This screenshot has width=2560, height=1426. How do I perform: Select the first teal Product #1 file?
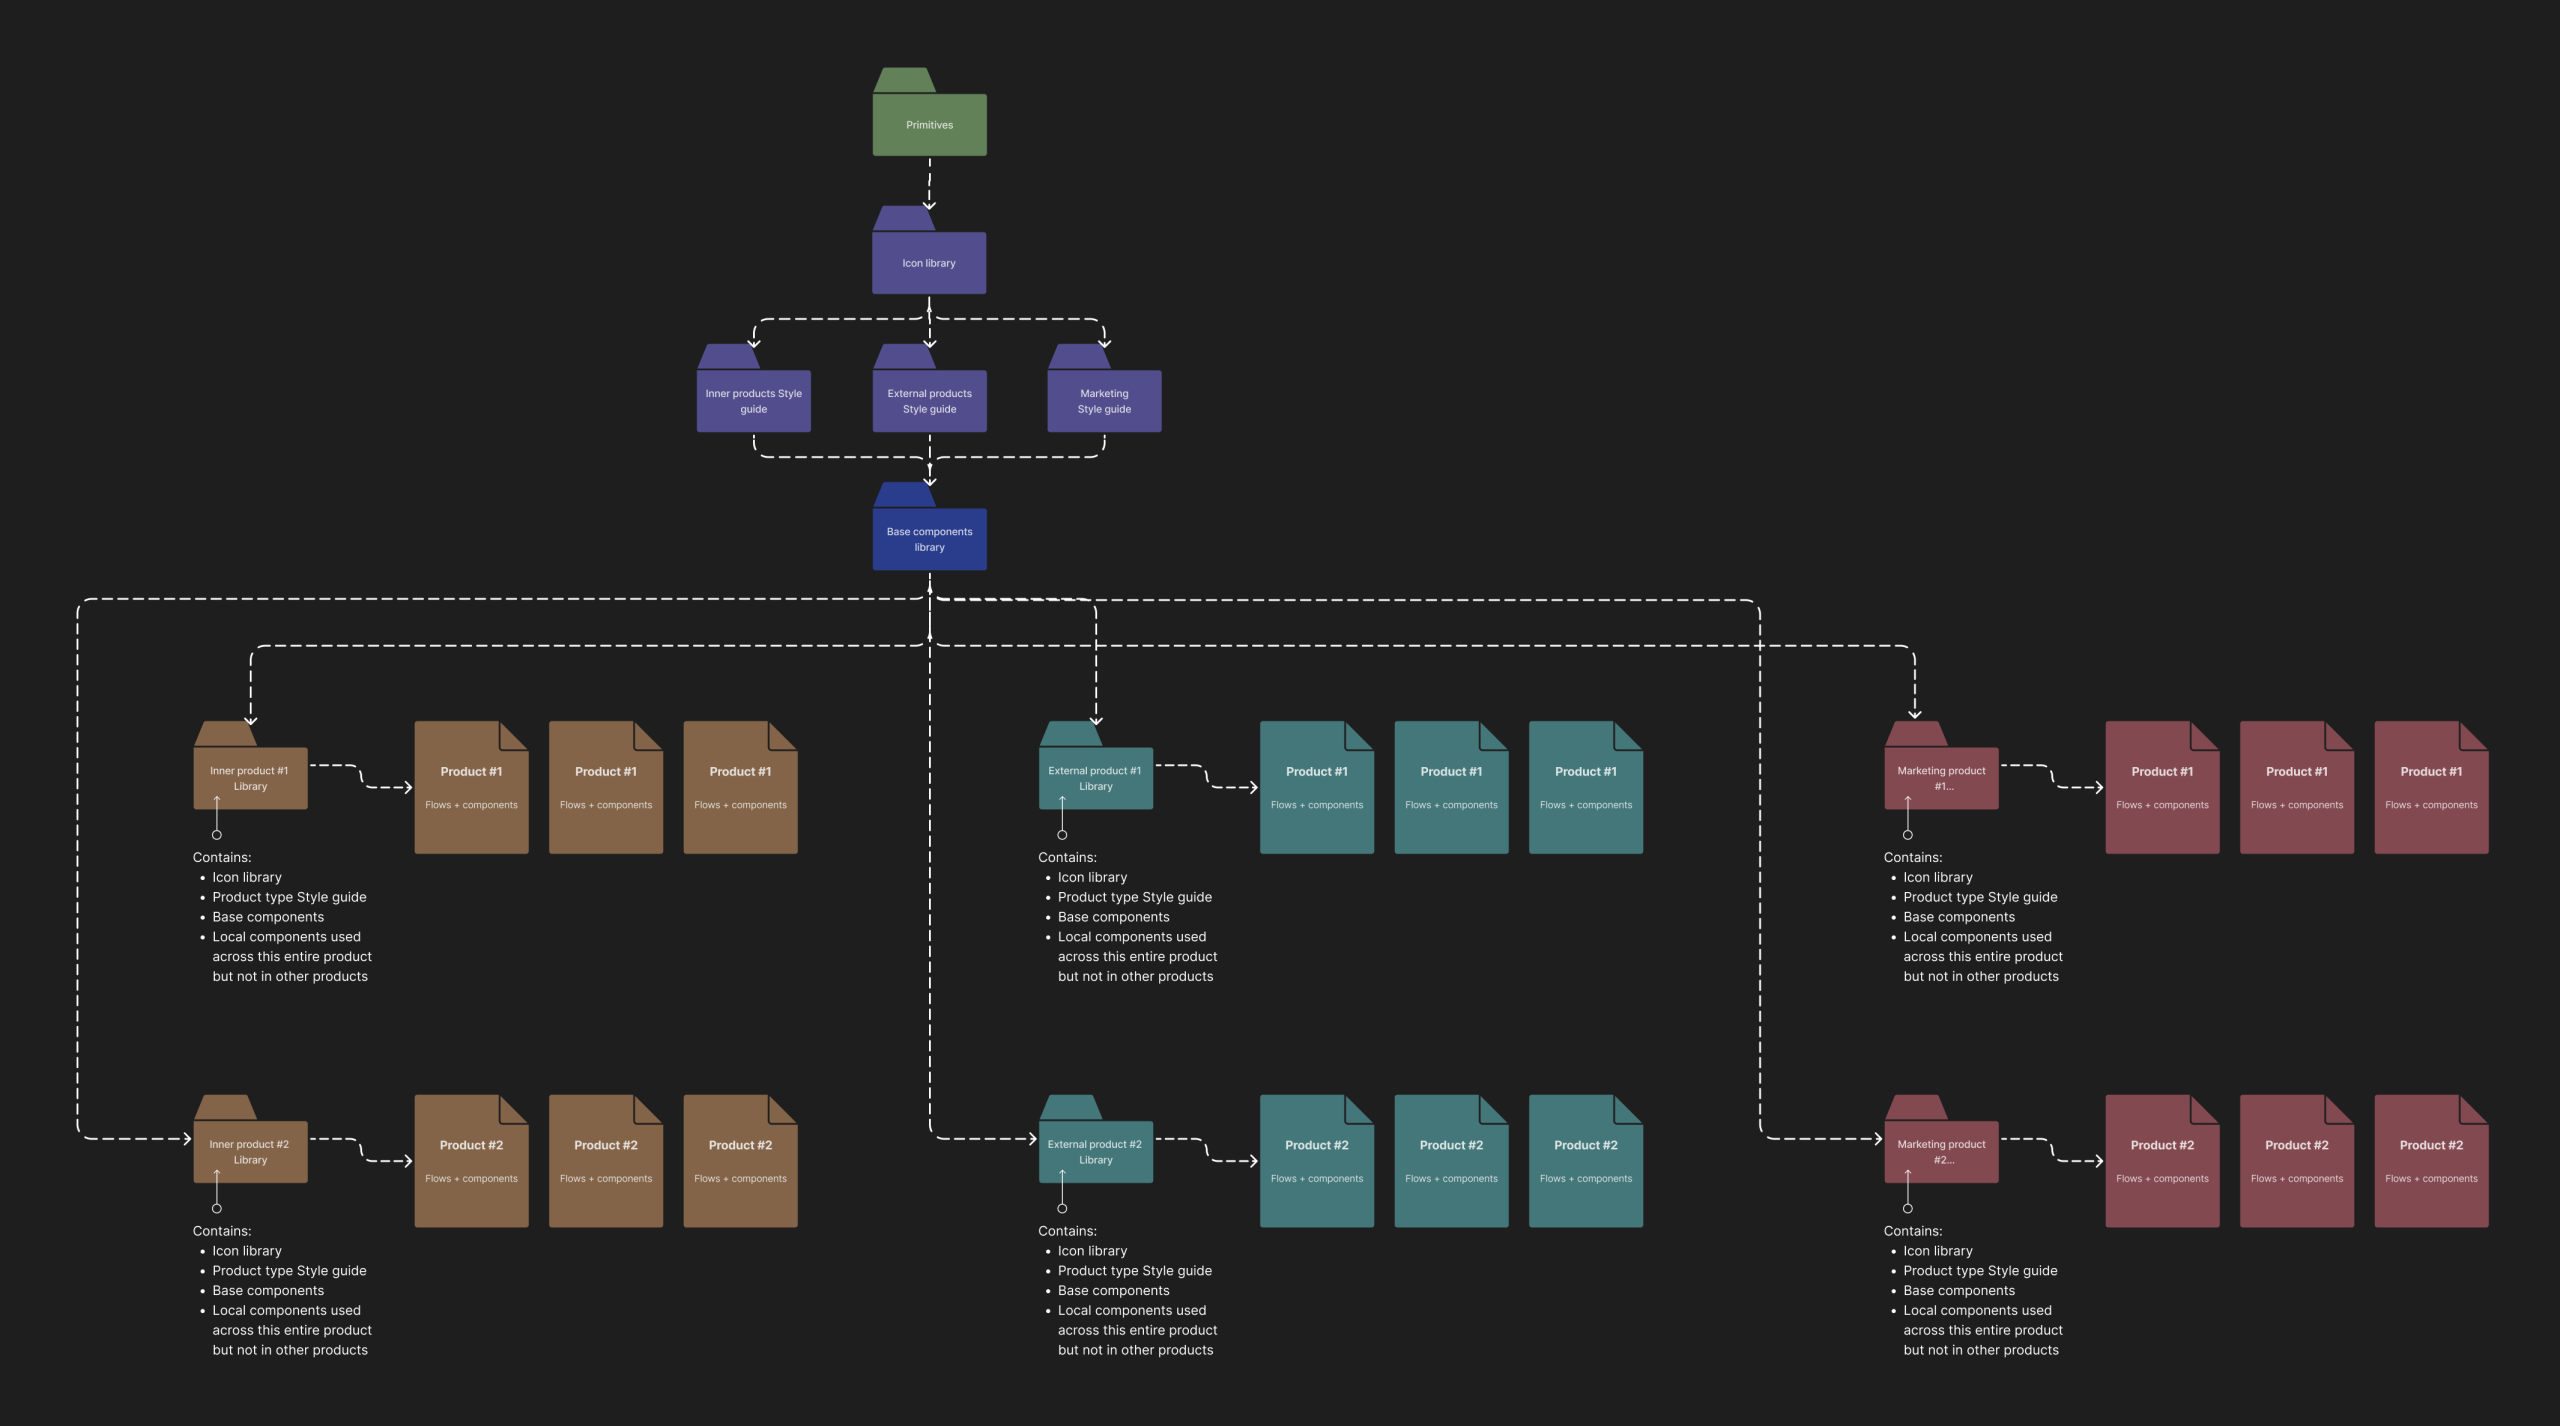(x=1316, y=788)
